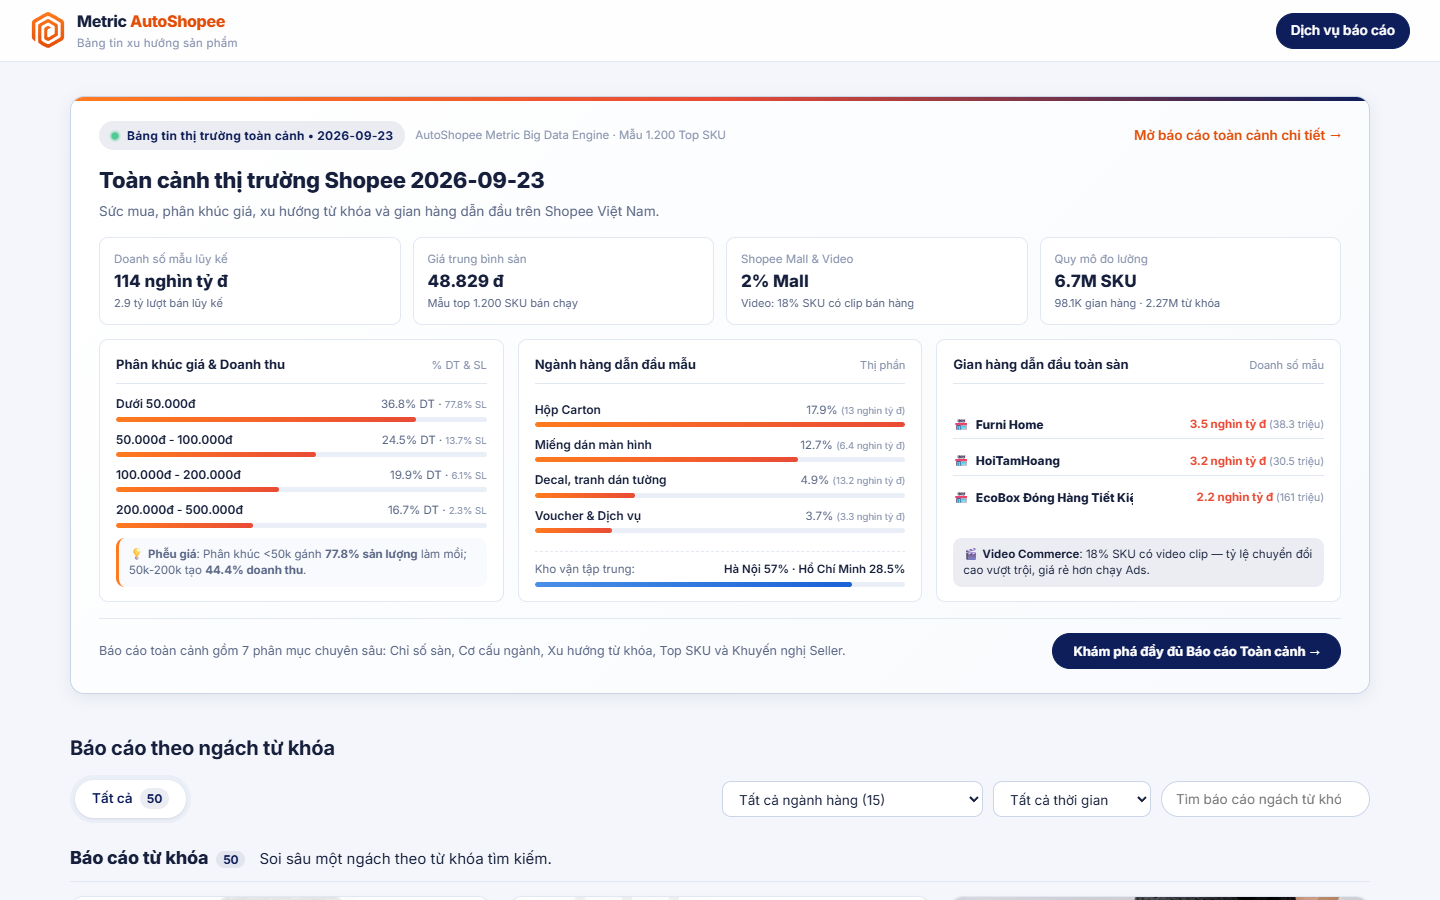Screen dimensions: 1440x900
Task: Focus the Tìm báo cáo ngách từ khóa search field
Action: [x=1265, y=799]
